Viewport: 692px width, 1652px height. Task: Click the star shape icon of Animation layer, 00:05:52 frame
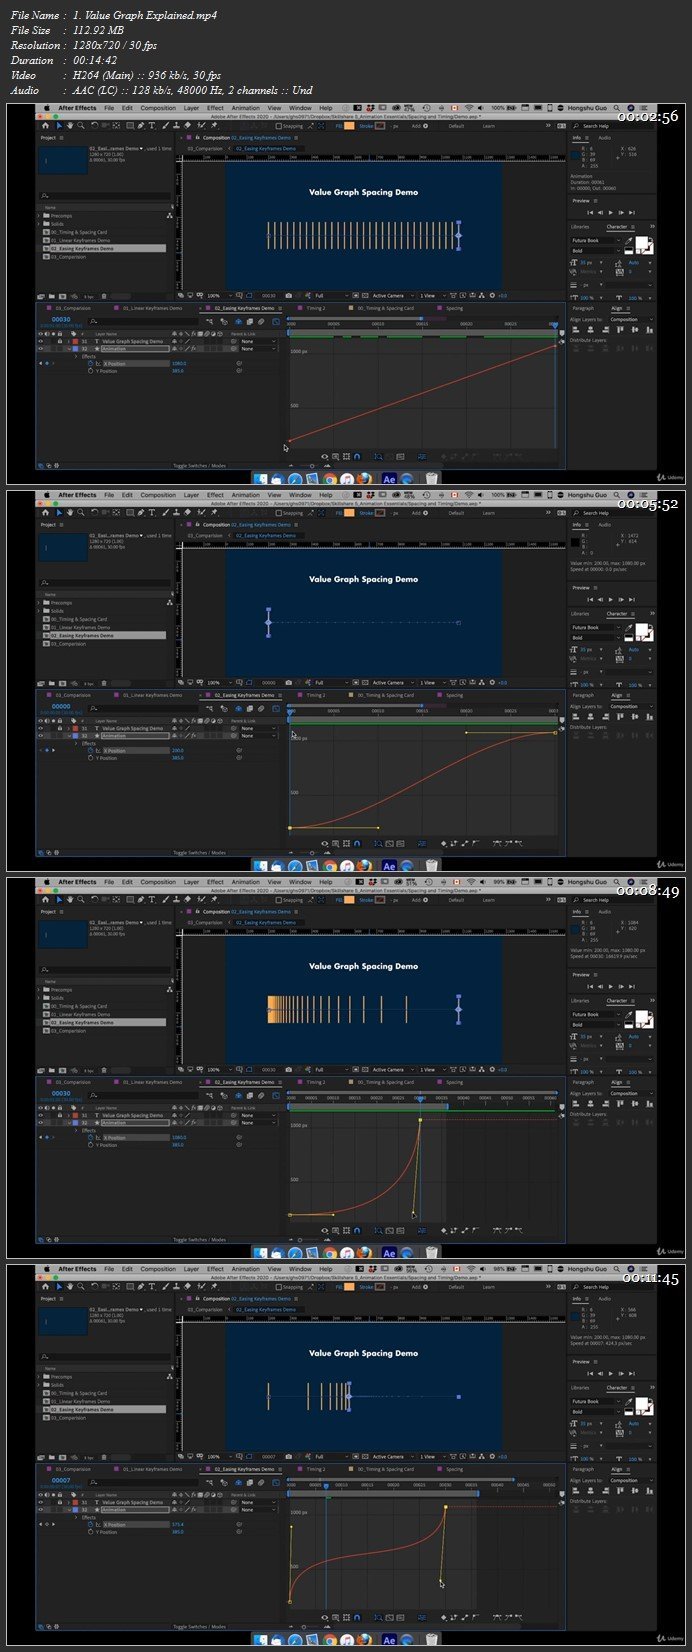click(x=97, y=735)
